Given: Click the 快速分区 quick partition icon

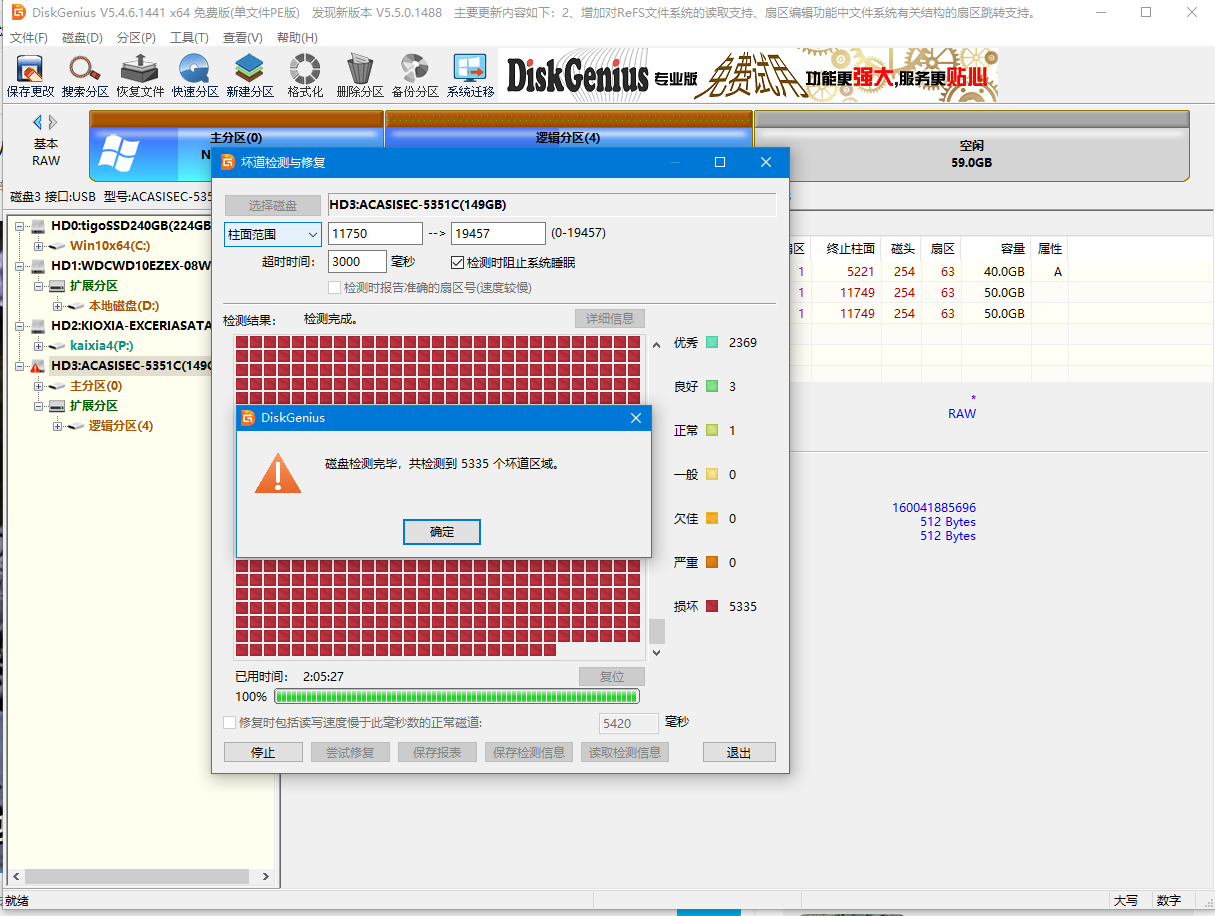Looking at the screenshot, I should pyautogui.click(x=194, y=76).
